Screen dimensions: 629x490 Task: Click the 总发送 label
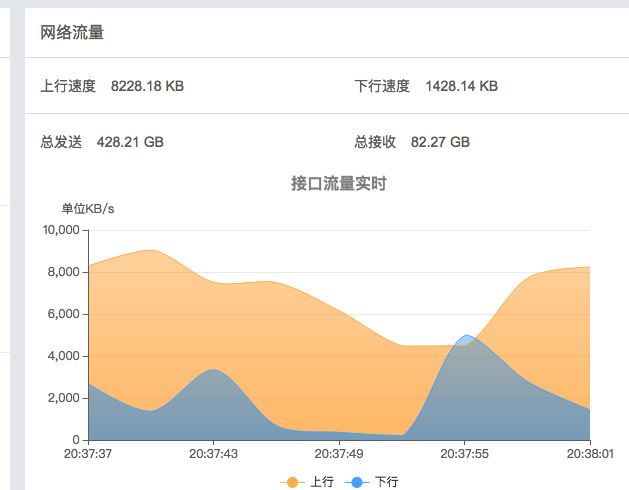(x=61, y=142)
